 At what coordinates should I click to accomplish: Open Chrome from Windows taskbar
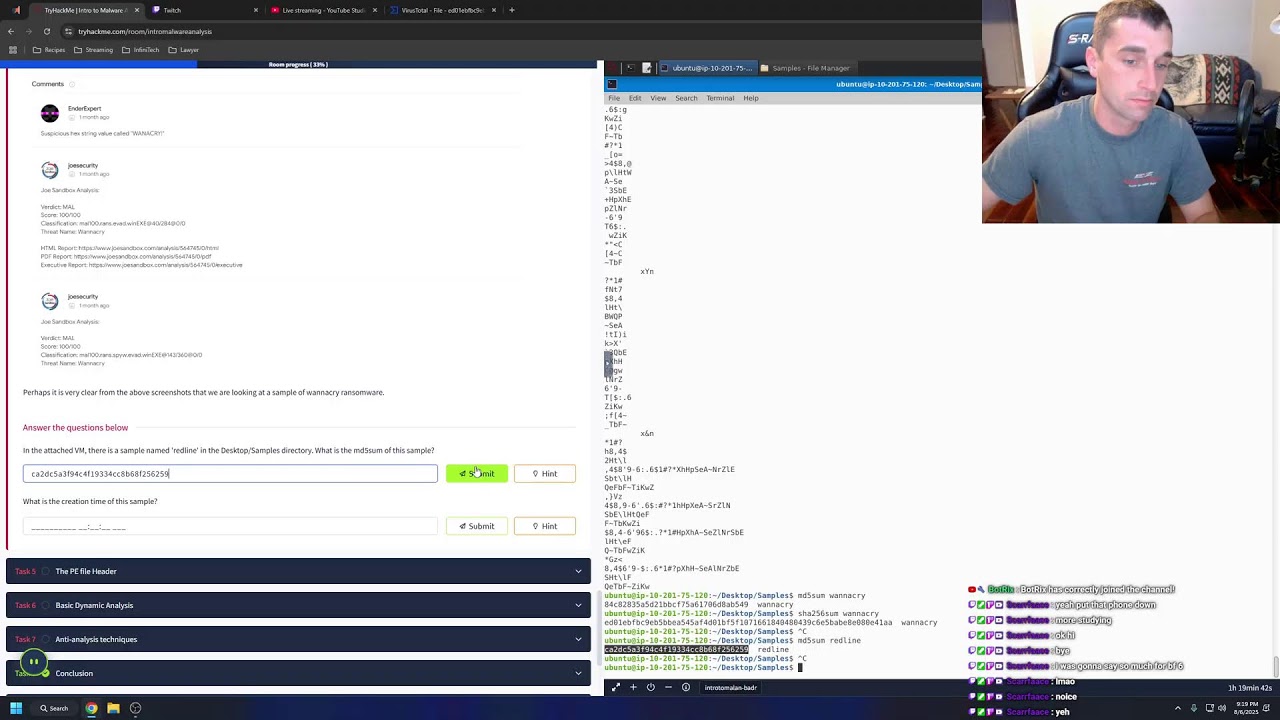pyautogui.click(x=91, y=708)
